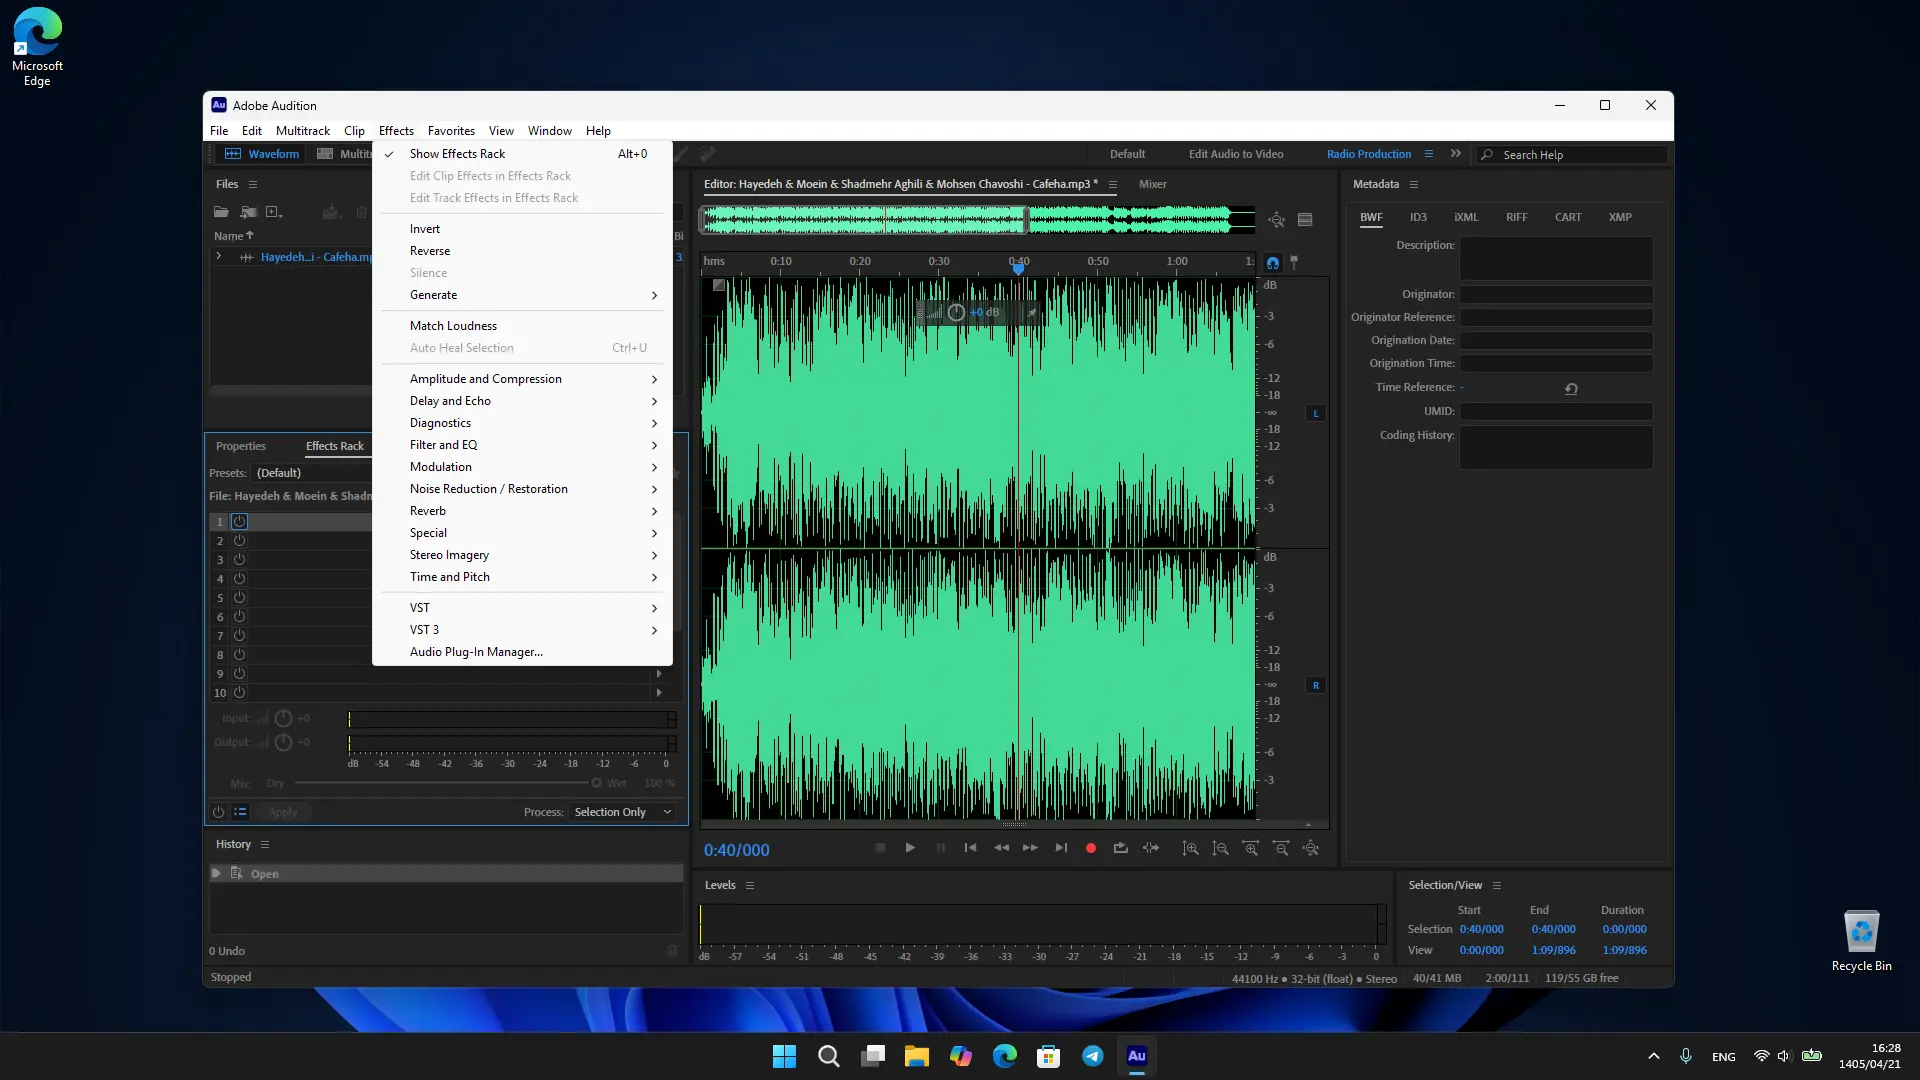
Task: Toggle snapping magnet icon in the timeline
Action: point(1272,263)
